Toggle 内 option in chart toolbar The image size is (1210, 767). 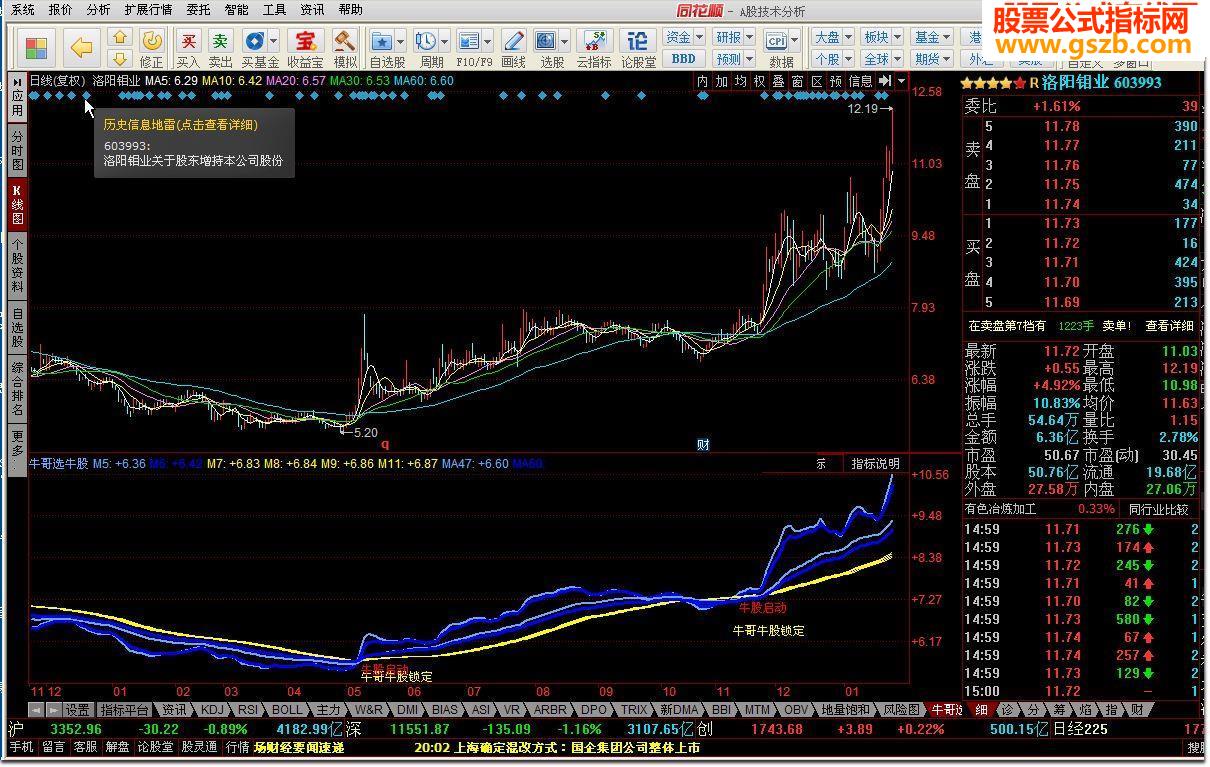[x=702, y=81]
